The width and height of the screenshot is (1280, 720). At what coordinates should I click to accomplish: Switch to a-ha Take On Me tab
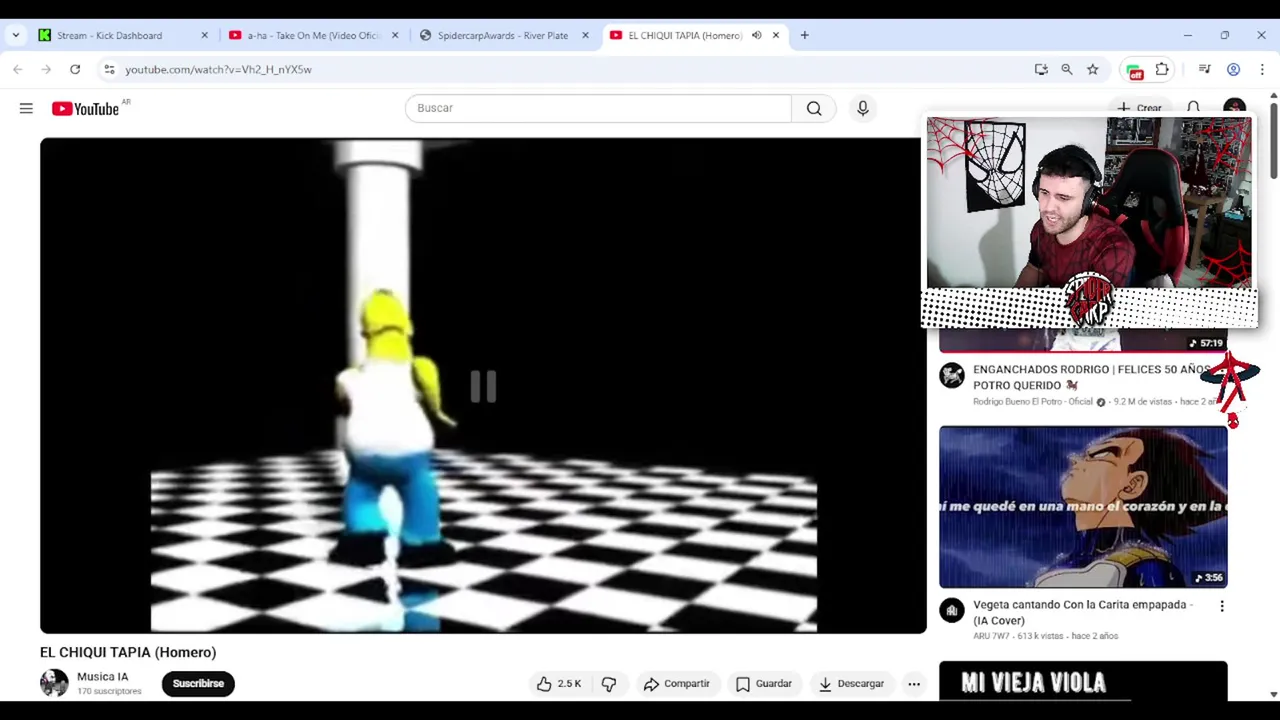(x=314, y=35)
